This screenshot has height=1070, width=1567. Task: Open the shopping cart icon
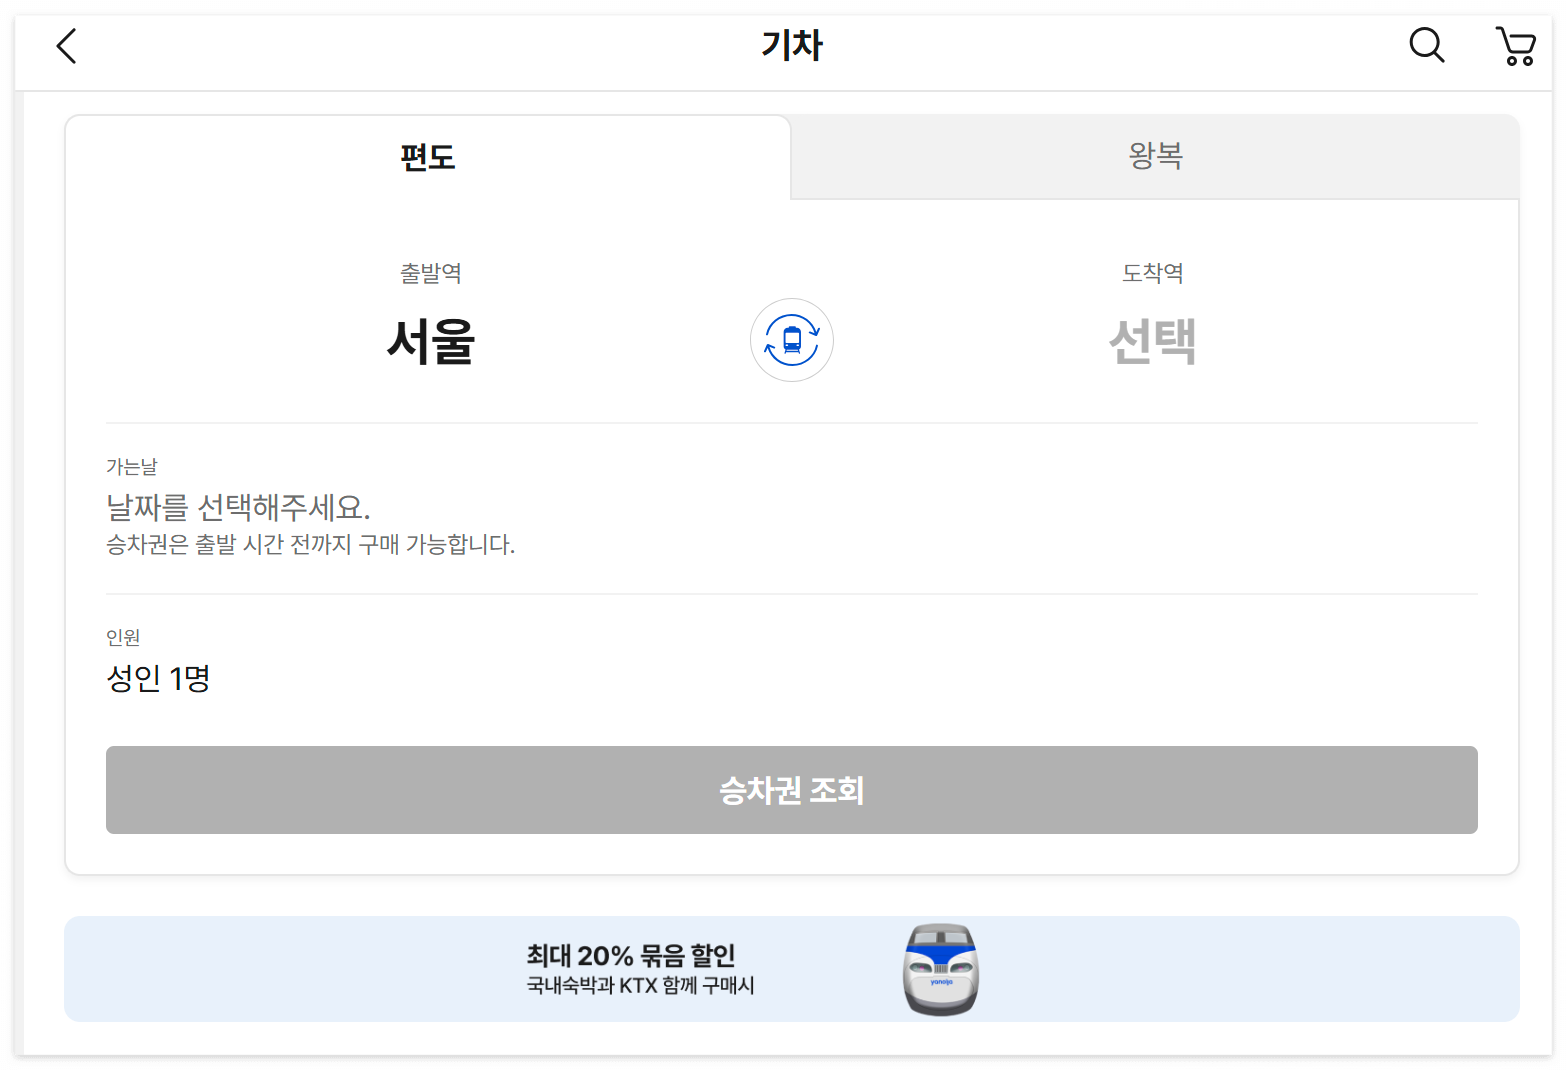coord(1515,46)
